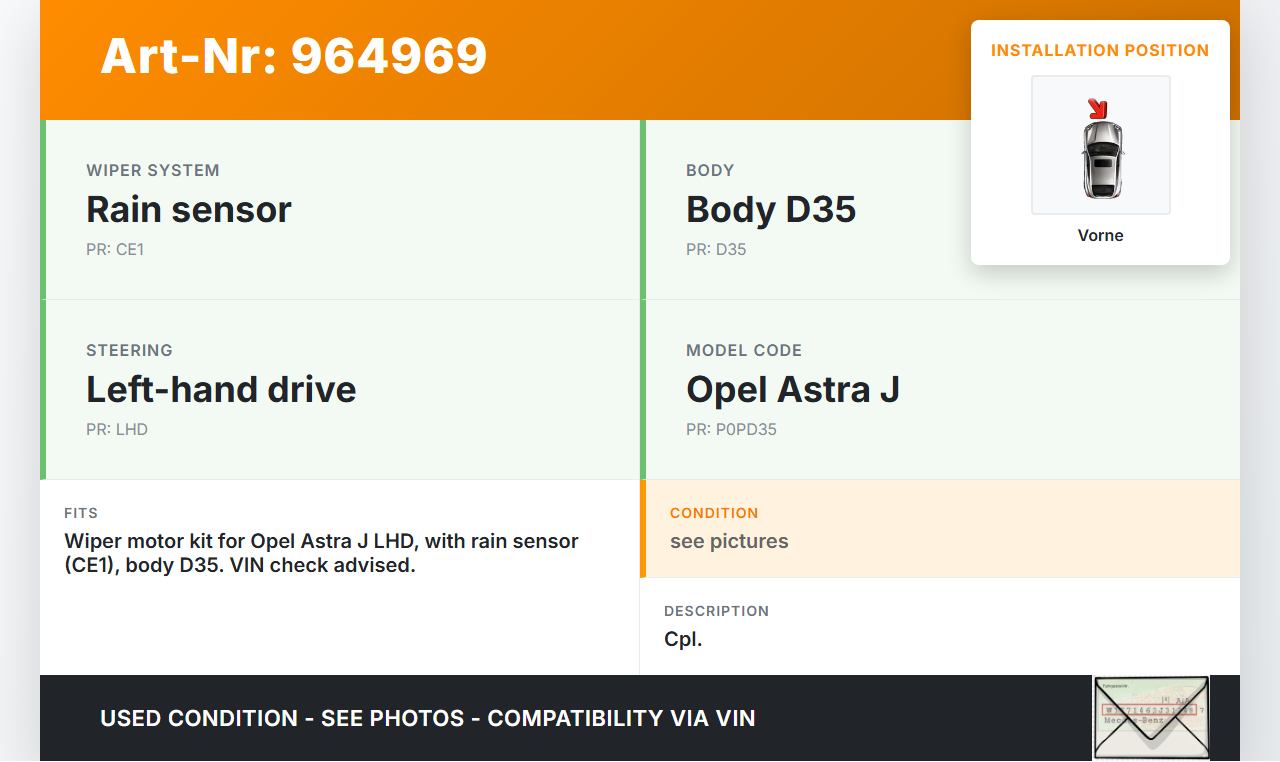
Task: Select the Opel Astra J model value
Action: pyautogui.click(x=793, y=389)
